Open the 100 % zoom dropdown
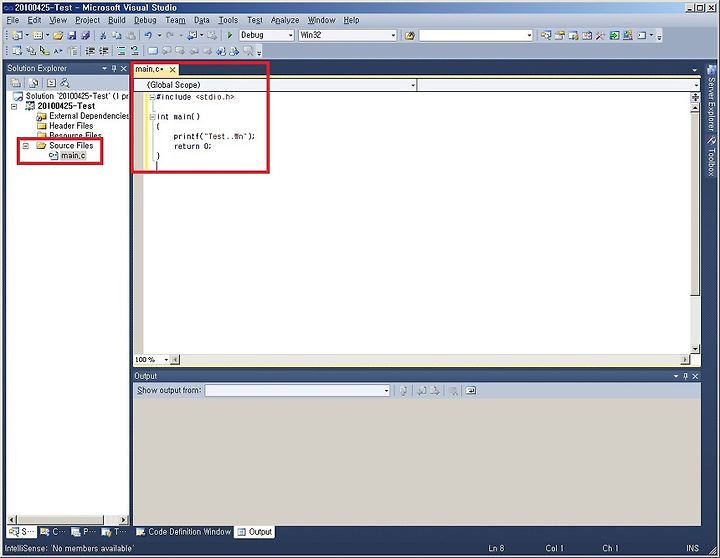The image size is (720, 558). pos(166,360)
